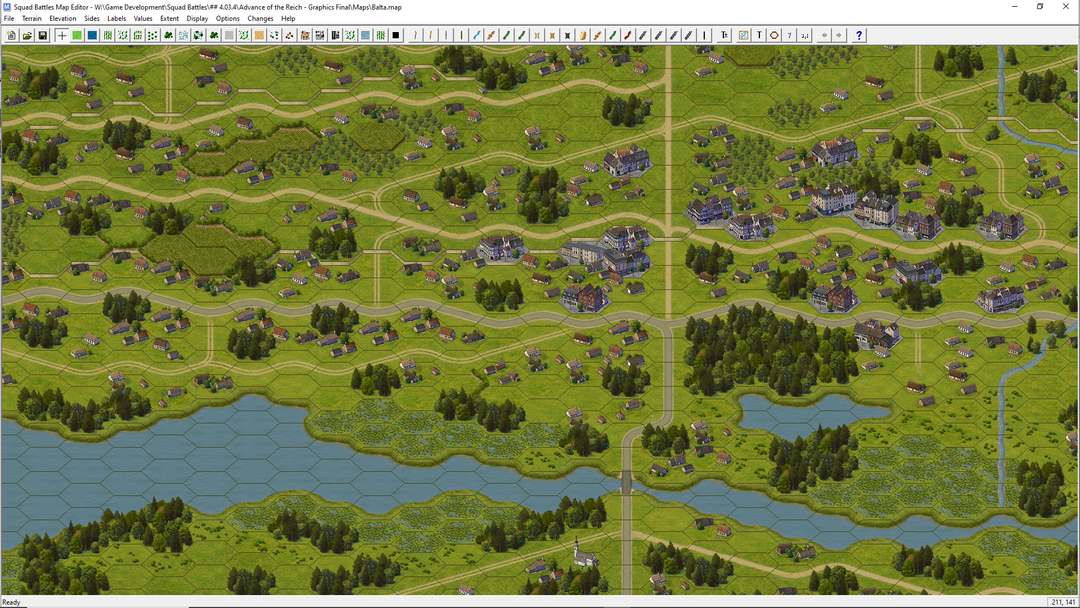Select the marsh terrain tool
Viewport: 1080px width, 608px height.
[182, 34]
